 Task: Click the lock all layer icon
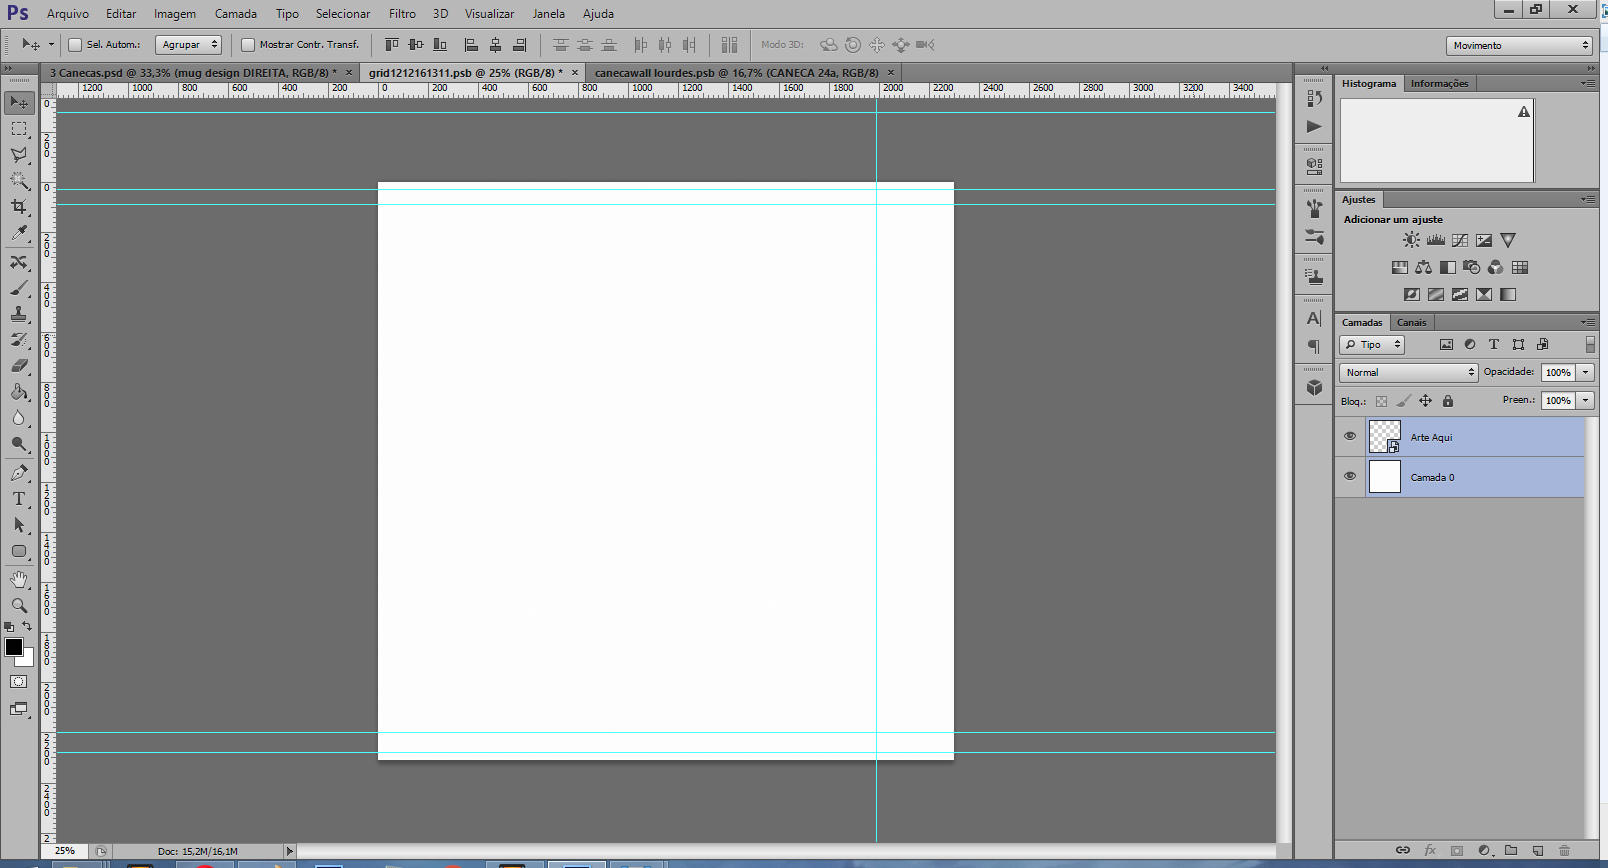coord(1448,401)
